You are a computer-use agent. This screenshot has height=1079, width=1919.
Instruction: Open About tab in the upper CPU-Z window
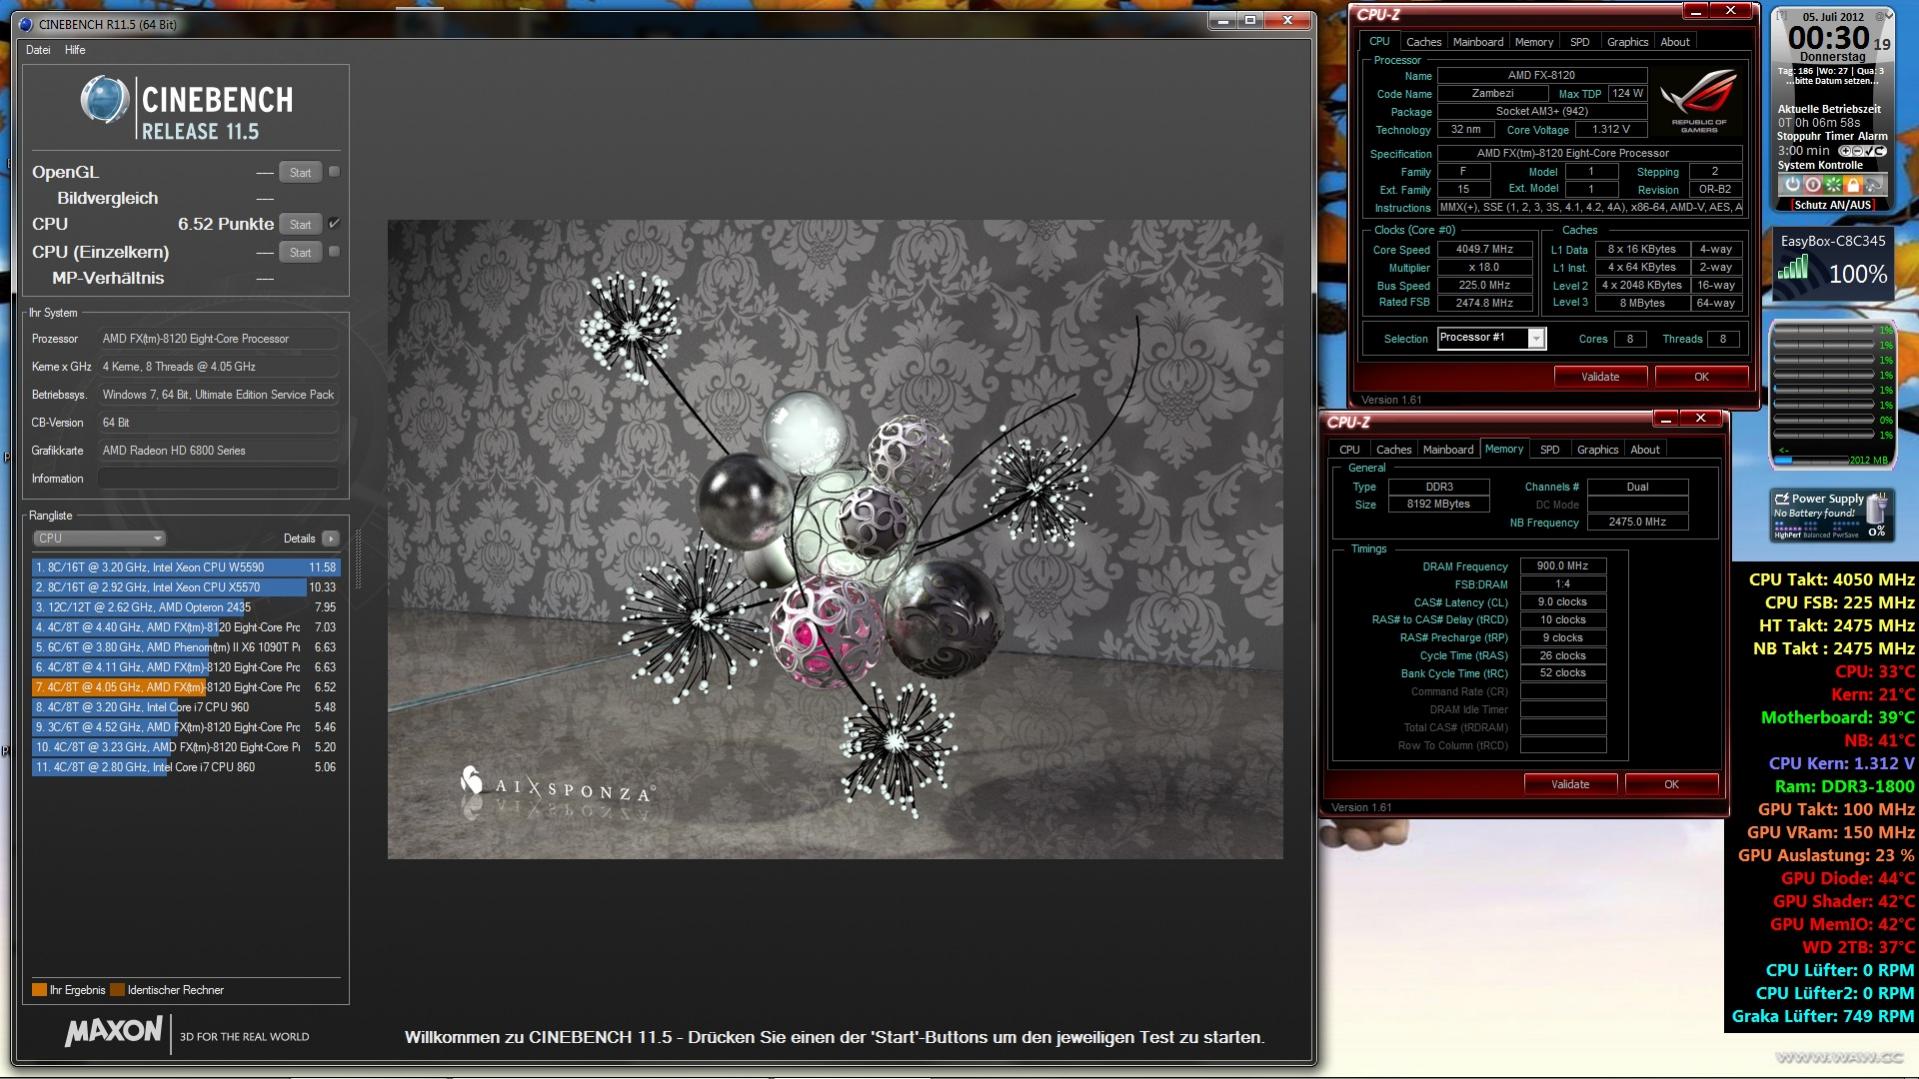click(x=1675, y=42)
